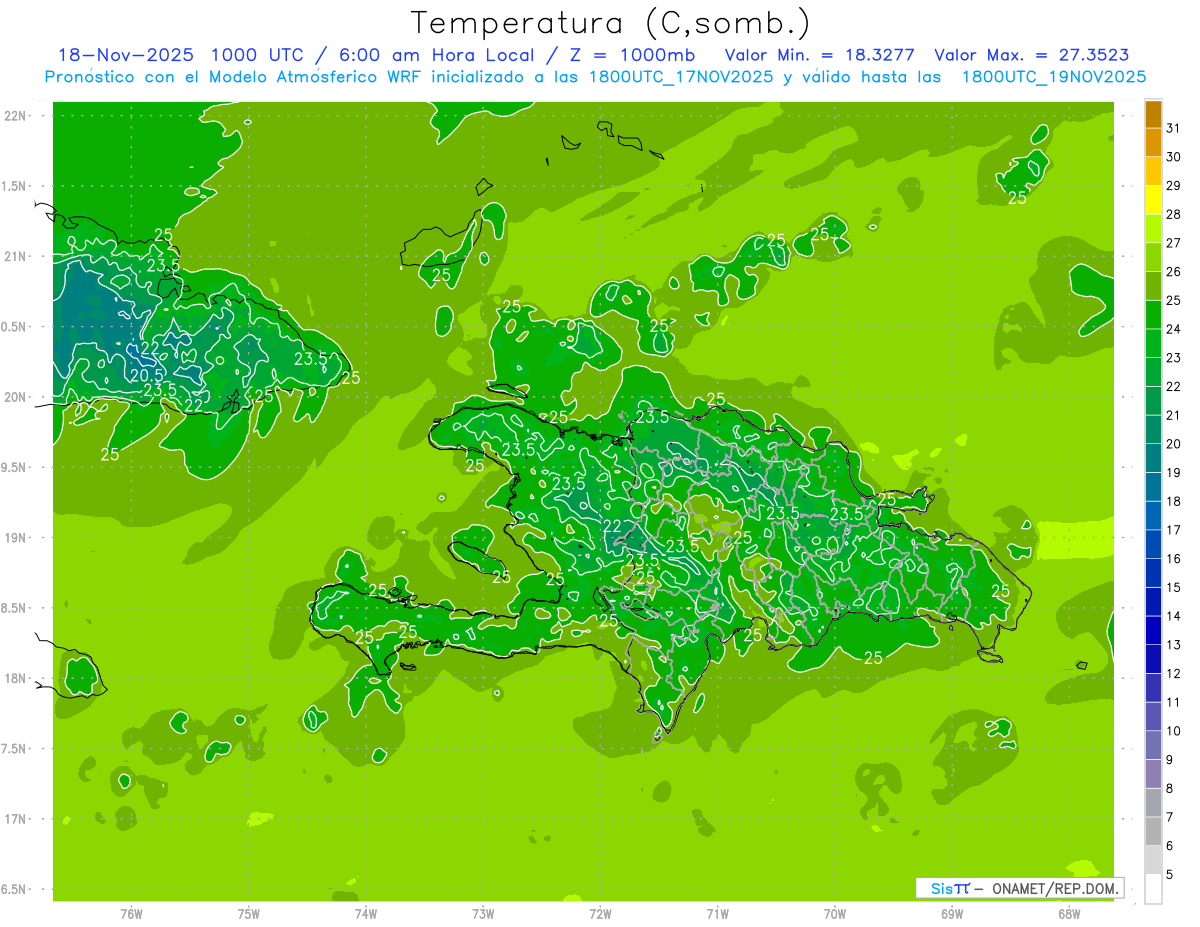The image size is (1200, 927).
Task: Click the "76W" longitude axis label
Action: click(x=131, y=913)
